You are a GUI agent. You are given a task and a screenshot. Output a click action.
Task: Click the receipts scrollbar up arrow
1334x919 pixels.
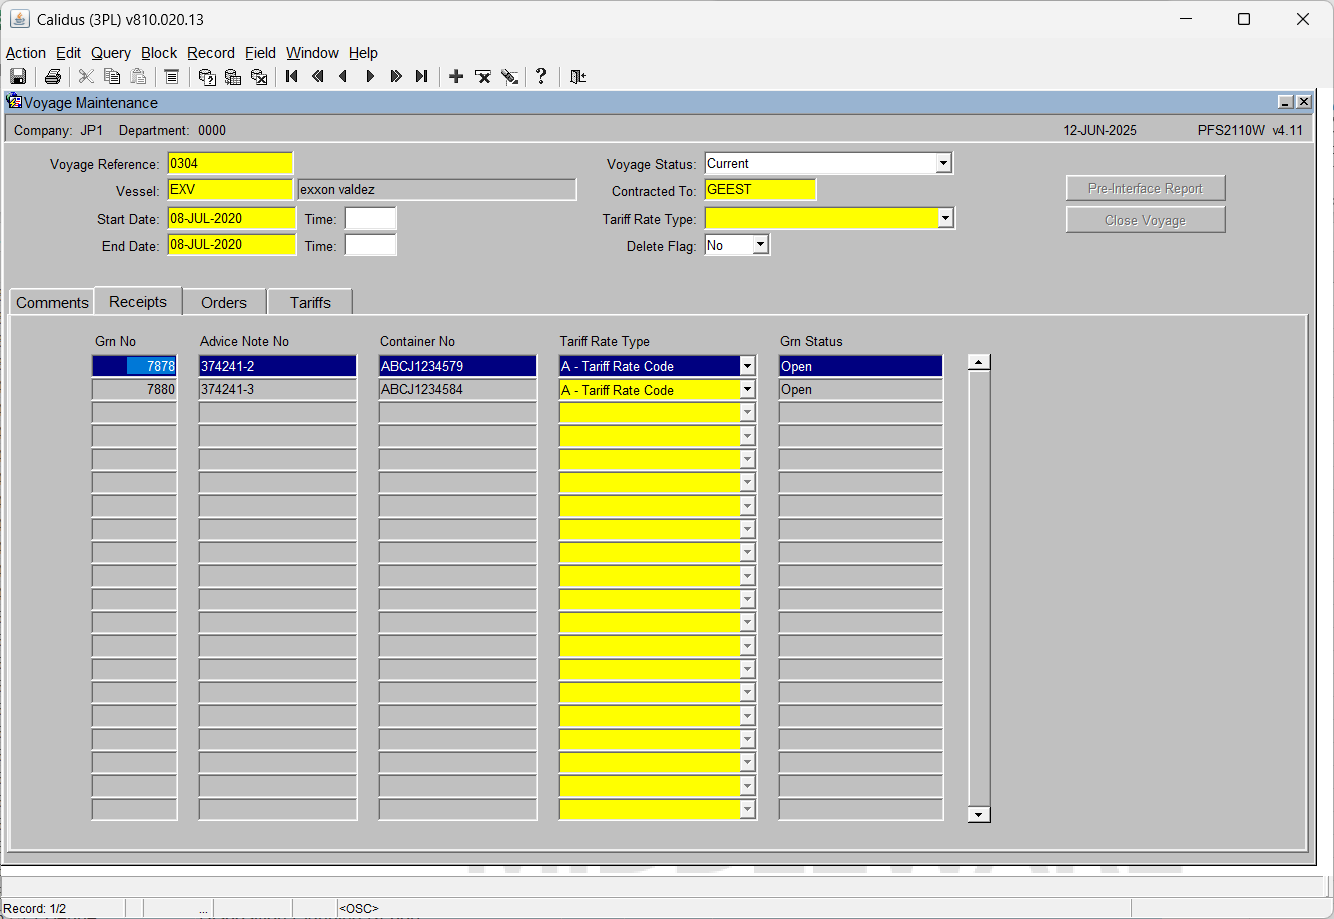coord(979,363)
